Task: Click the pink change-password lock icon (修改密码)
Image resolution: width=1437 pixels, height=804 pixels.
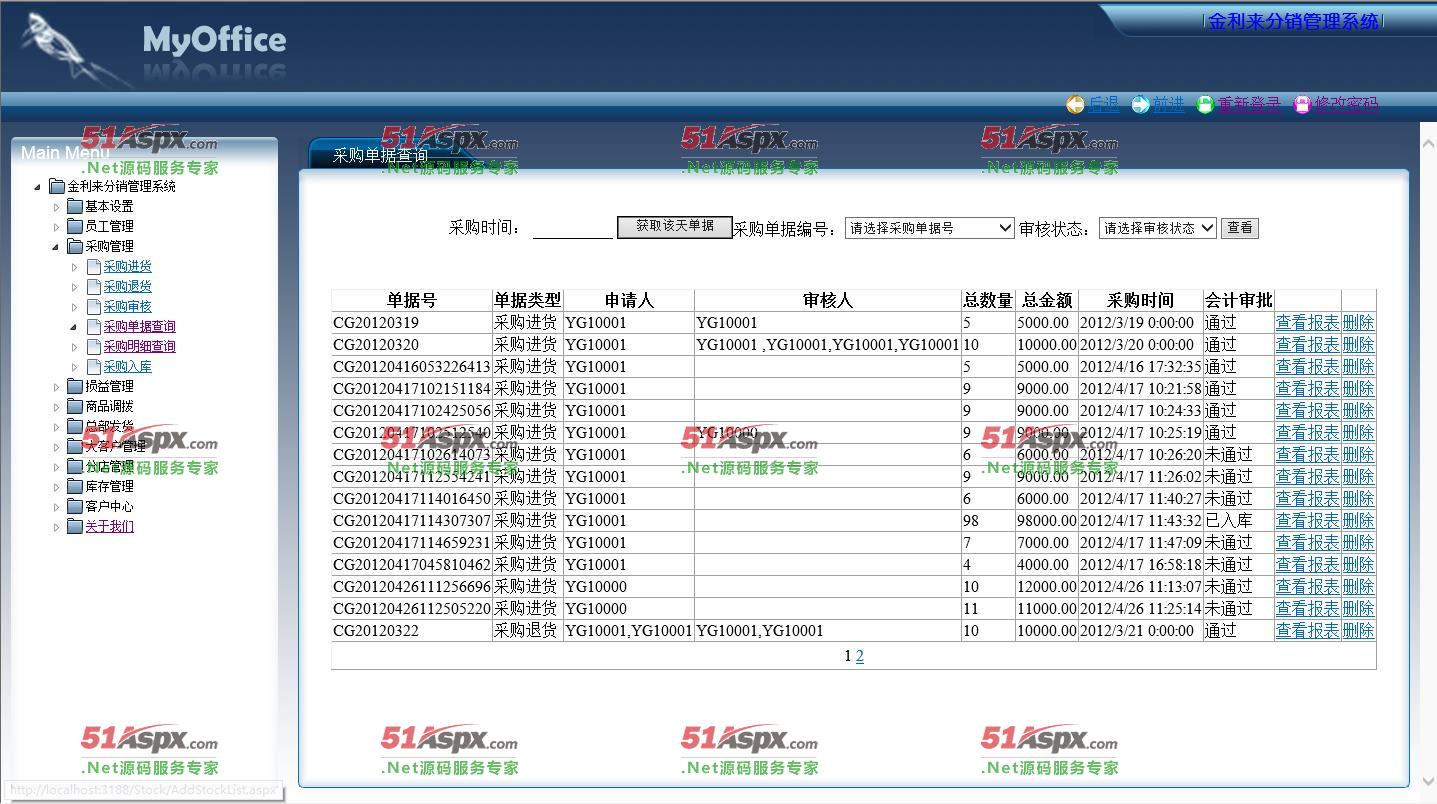Action: [1301, 104]
